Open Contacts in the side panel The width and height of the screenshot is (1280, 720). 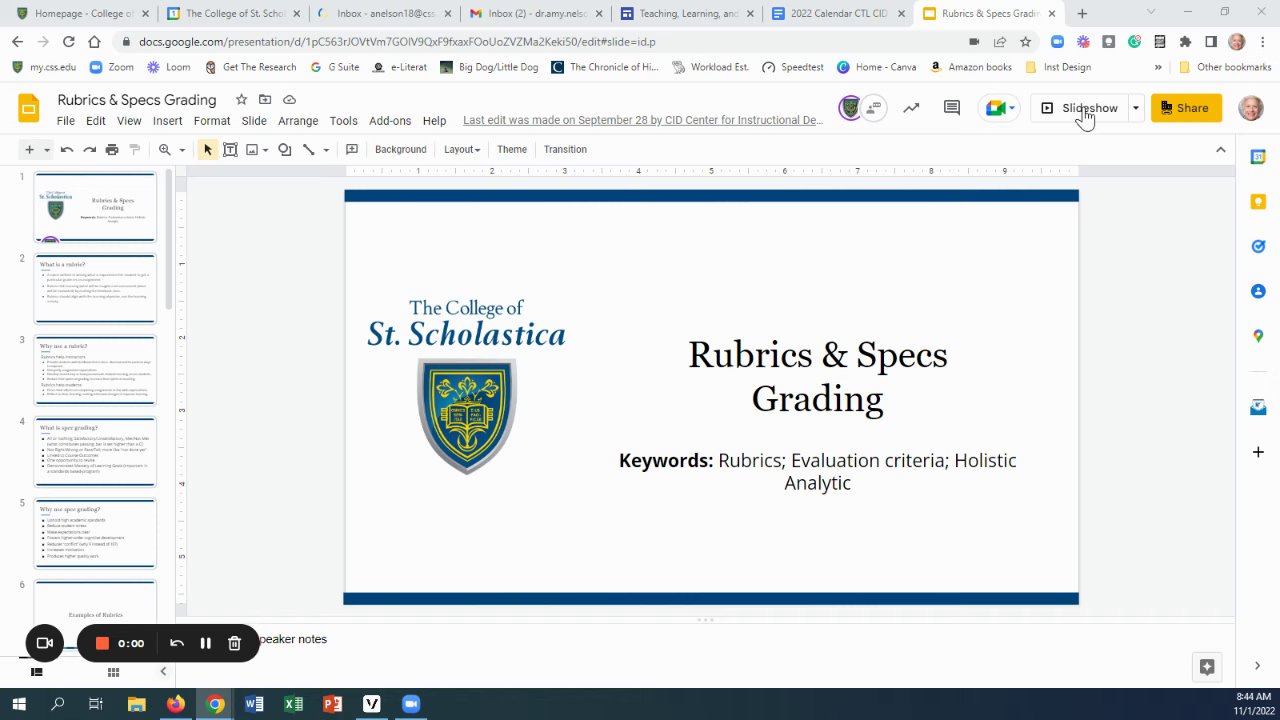1258,291
